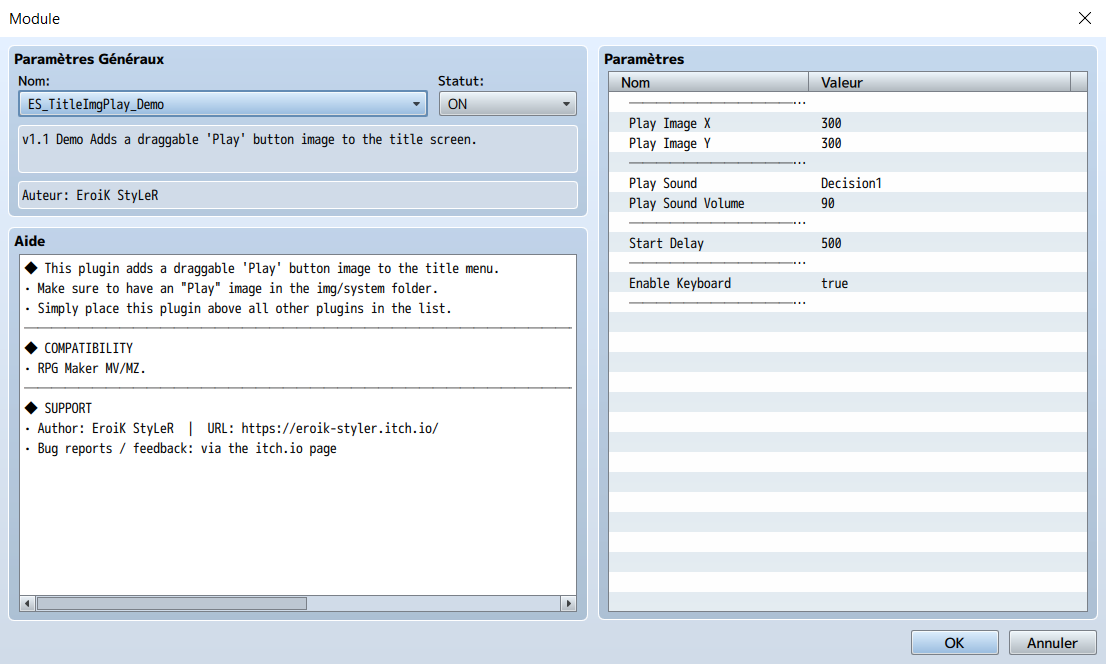Select the Enable Keyboard parameter row
Image resolution: width=1106 pixels, height=664 pixels.
point(848,284)
